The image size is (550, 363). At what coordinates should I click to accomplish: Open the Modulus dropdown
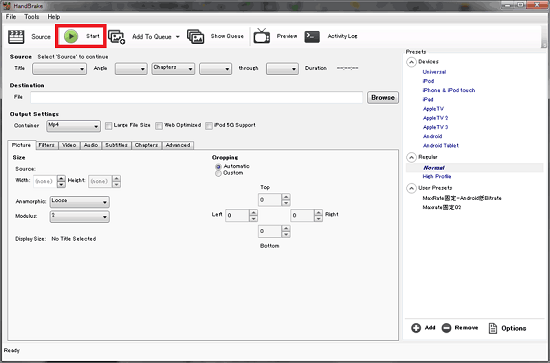pos(80,216)
